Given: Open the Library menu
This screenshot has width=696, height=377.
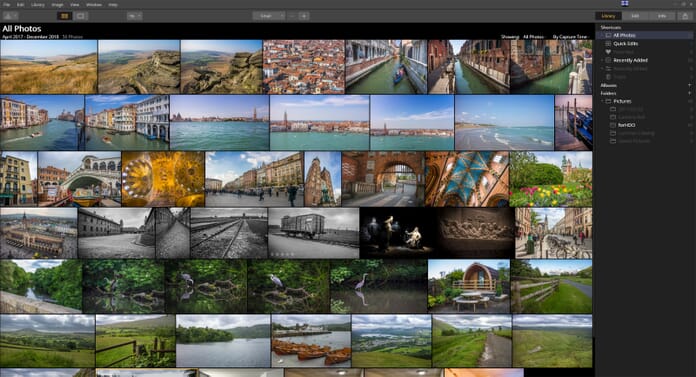Looking at the screenshot, I should click(x=38, y=4).
